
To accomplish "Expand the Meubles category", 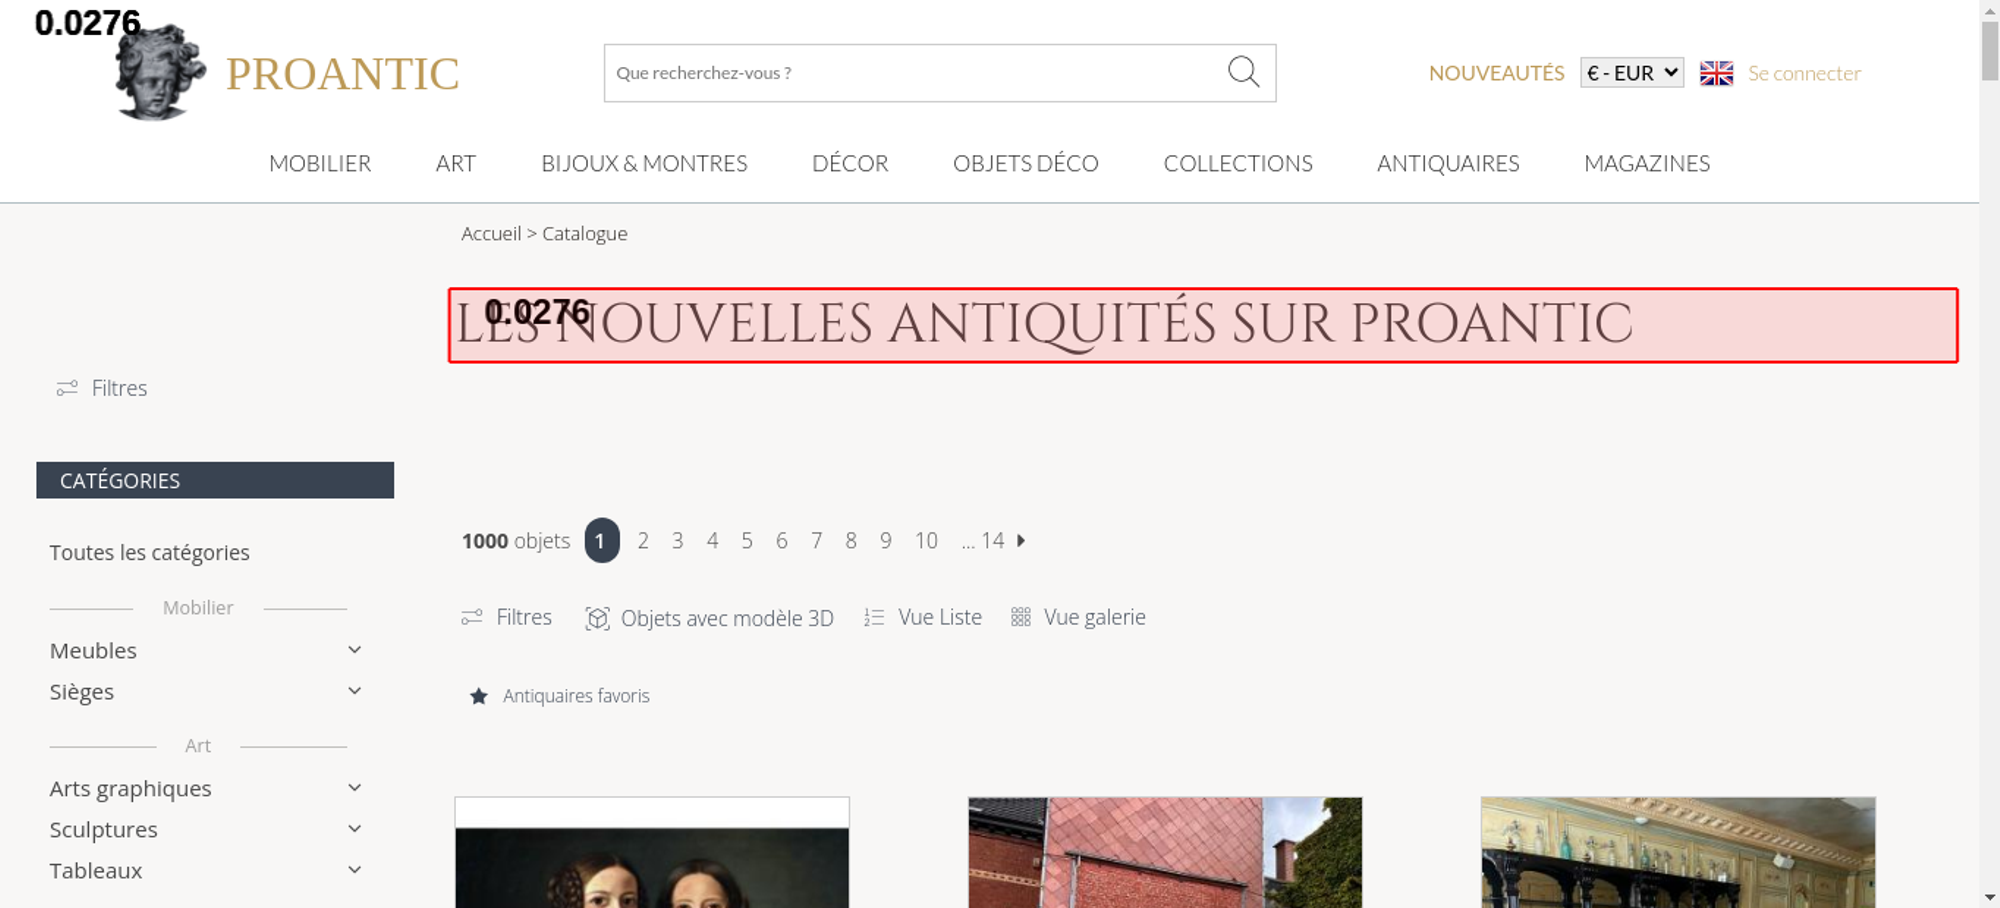I will tap(354, 650).
